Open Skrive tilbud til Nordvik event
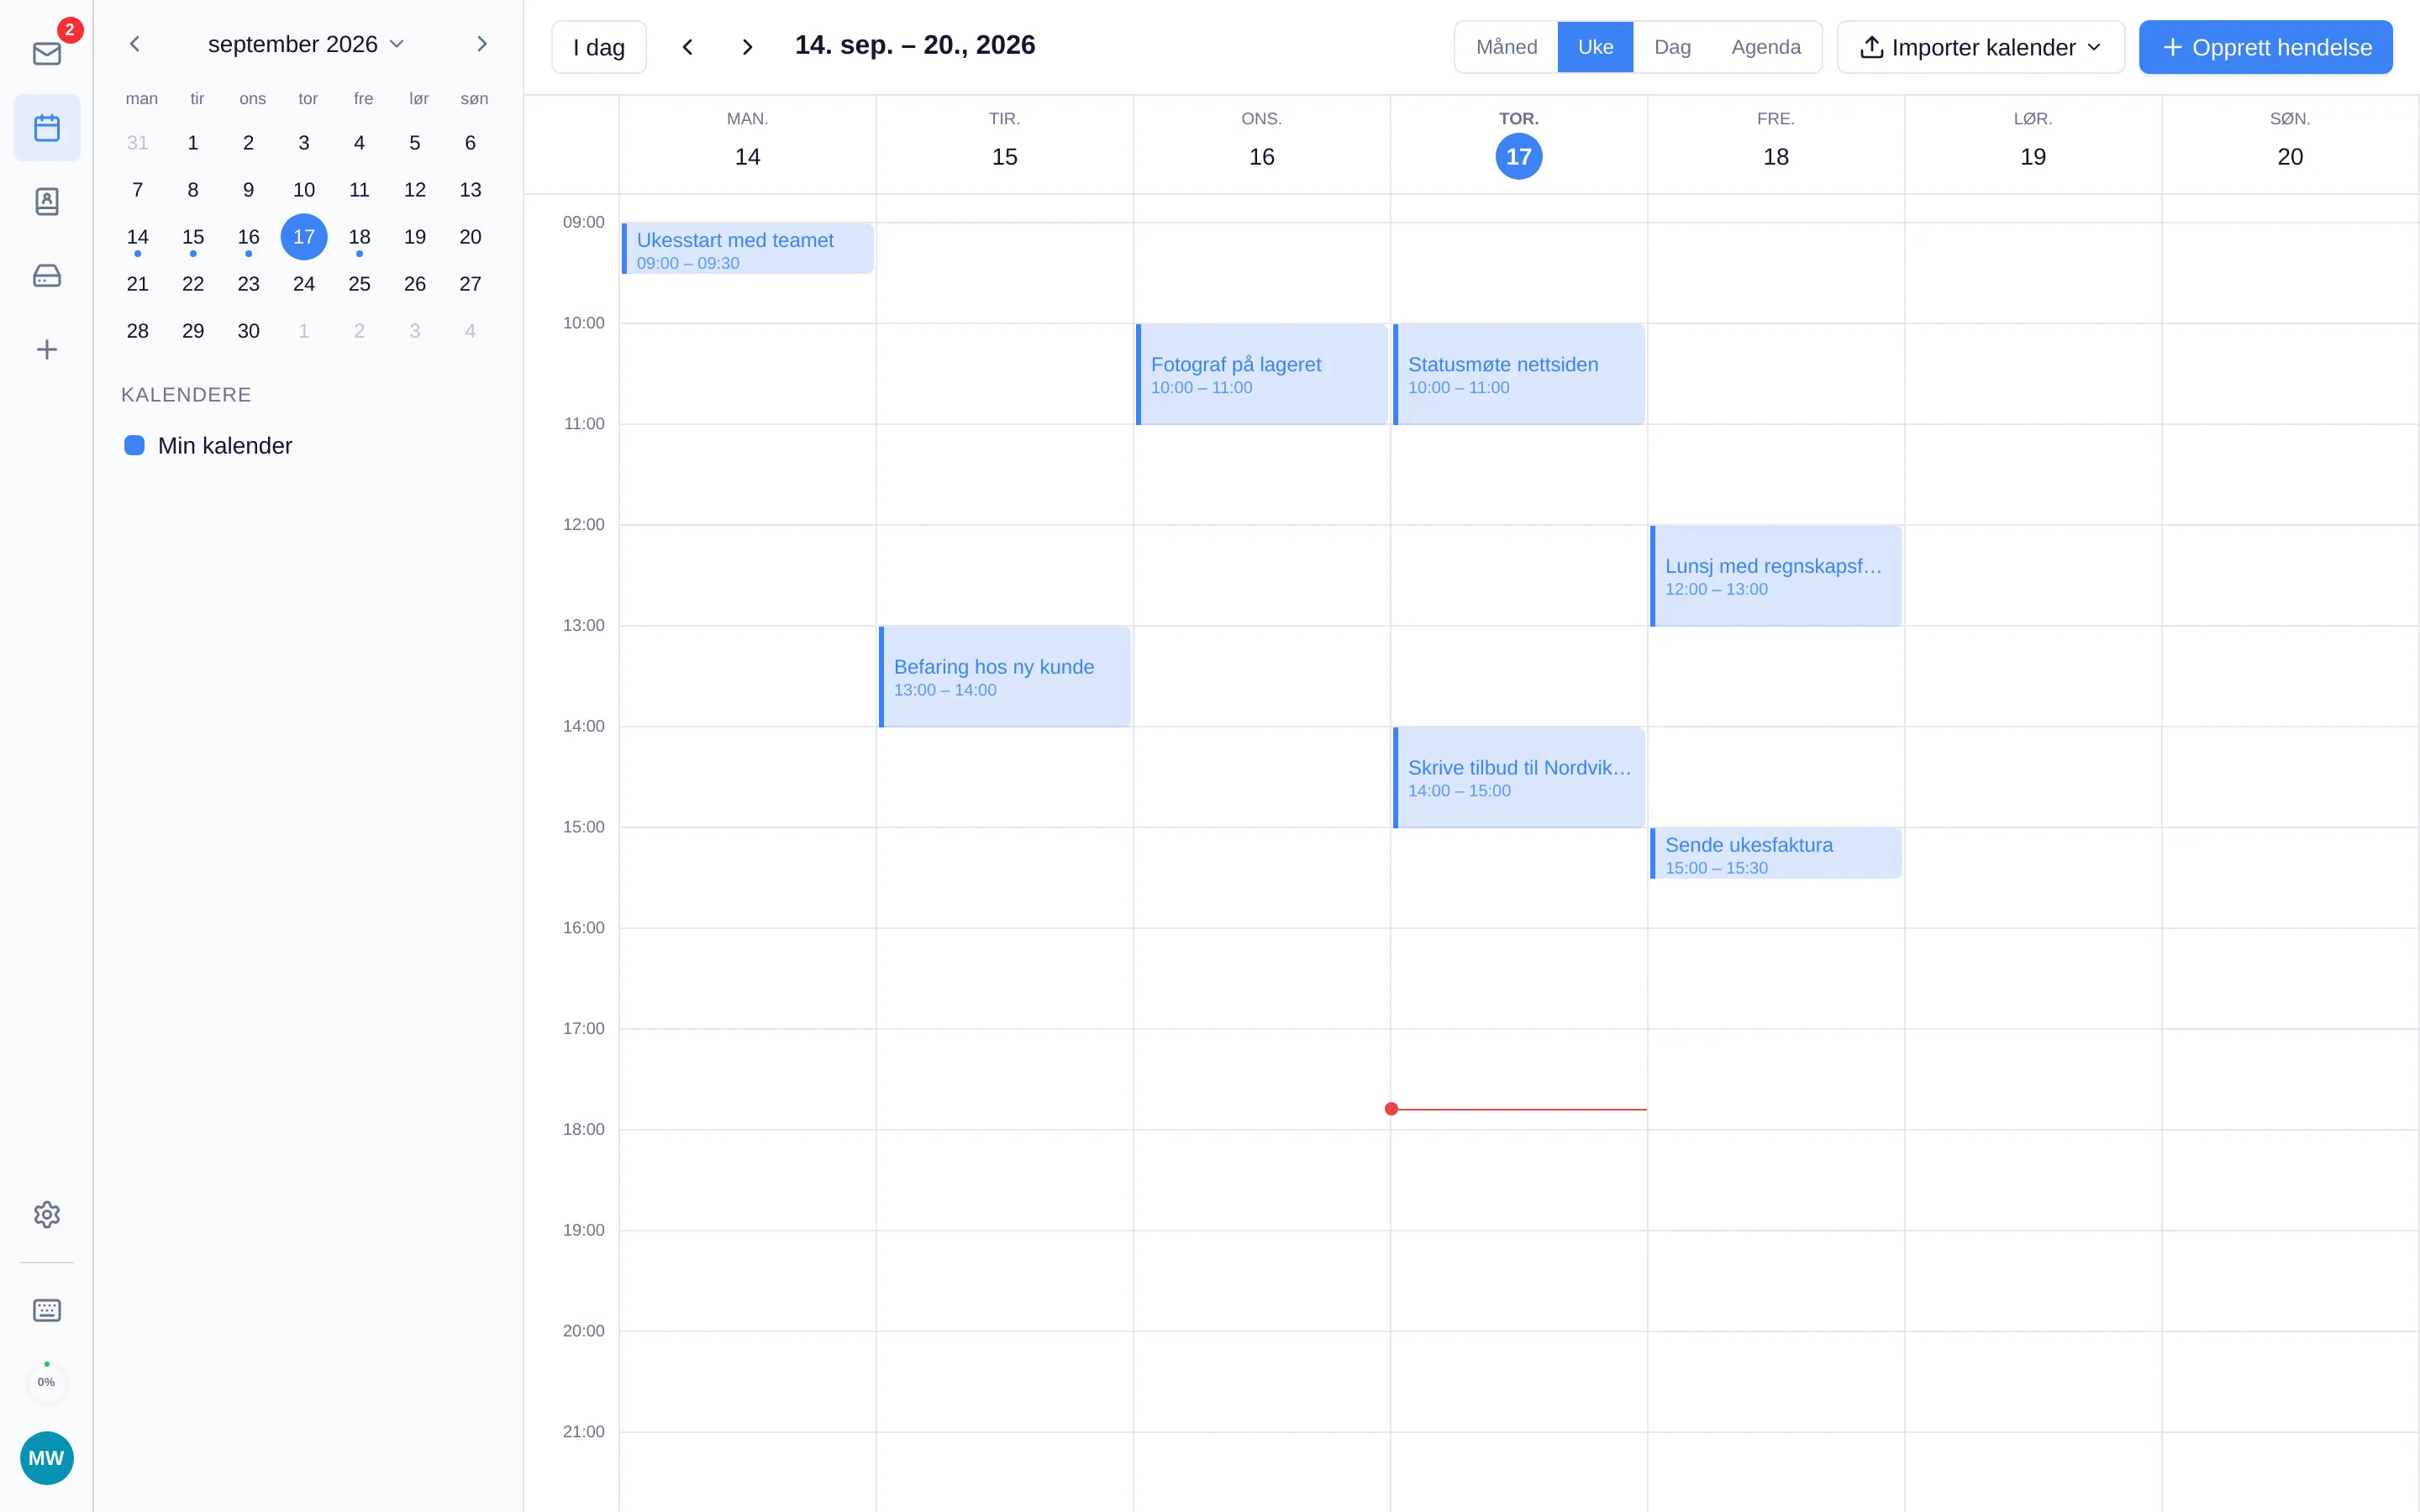Viewport: 2420px width, 1512px height. [x=1519, y=777]
